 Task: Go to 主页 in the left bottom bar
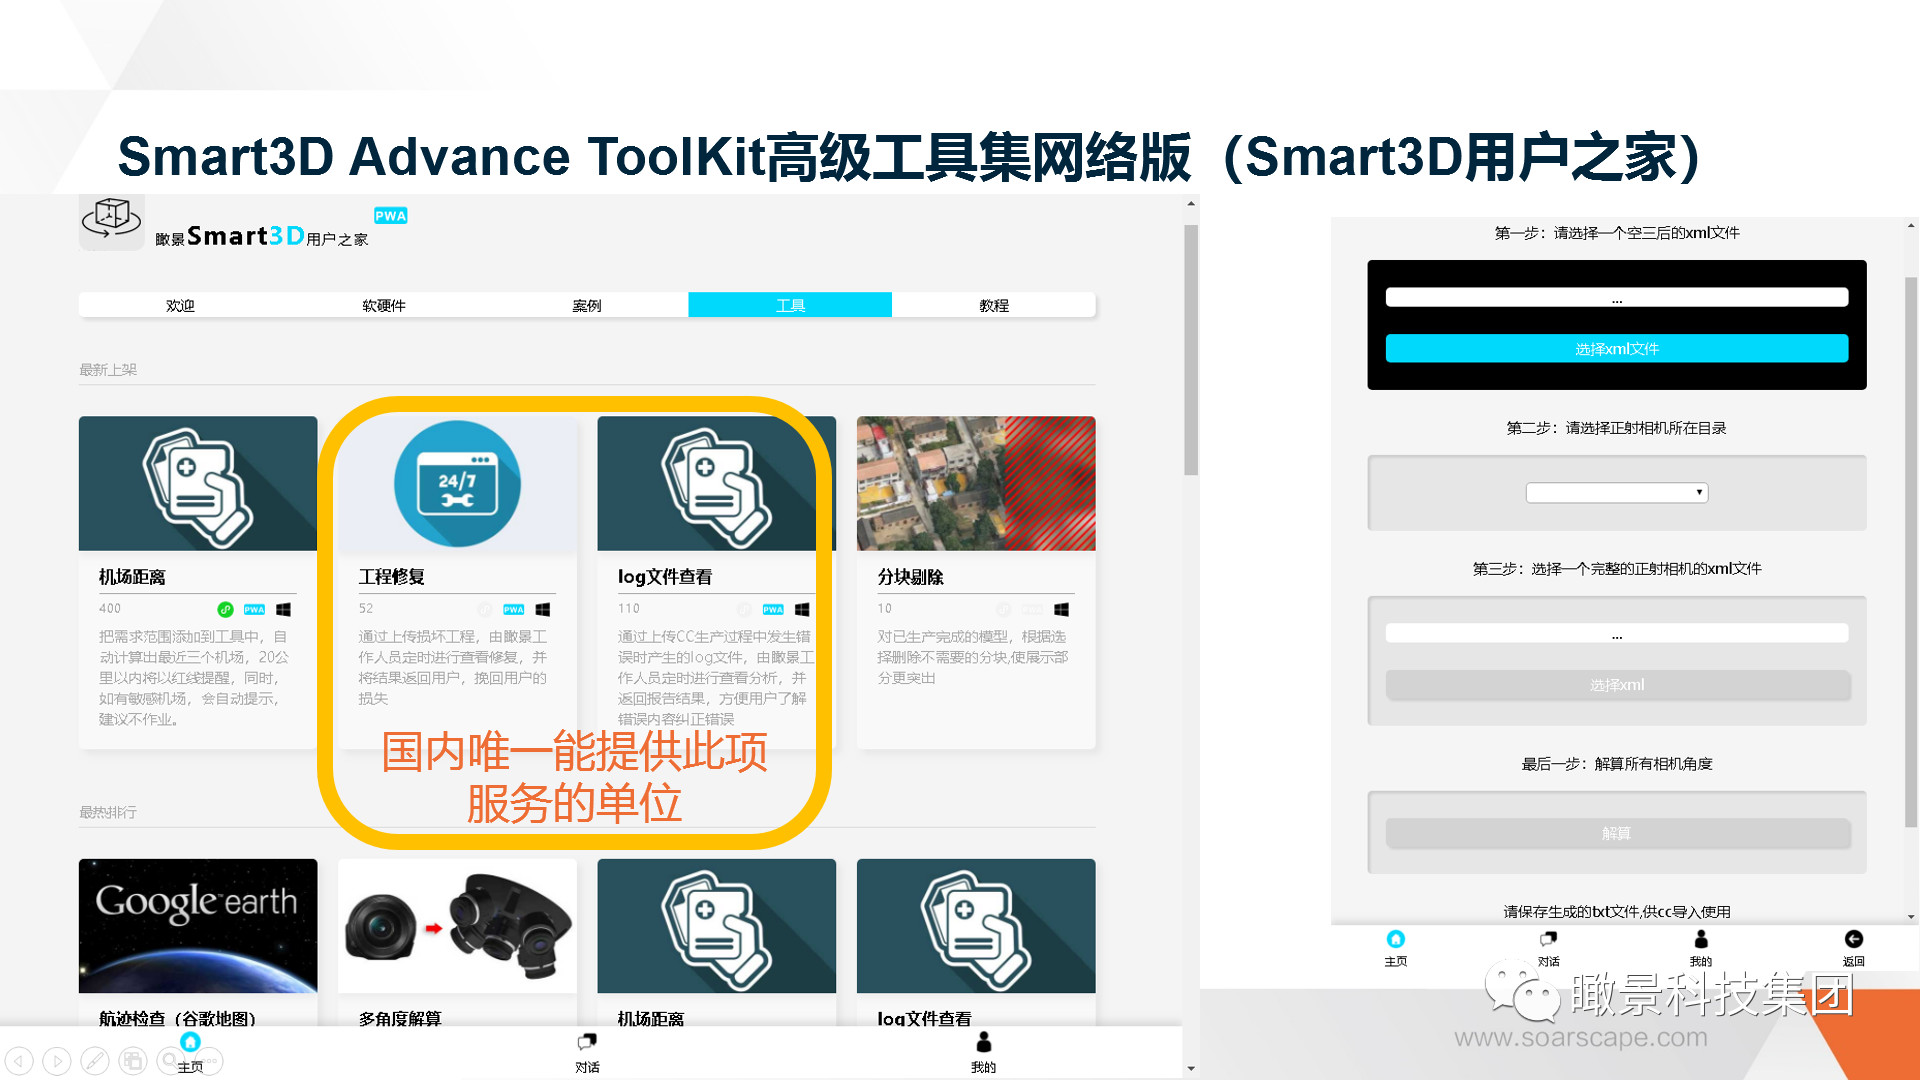190,1053
